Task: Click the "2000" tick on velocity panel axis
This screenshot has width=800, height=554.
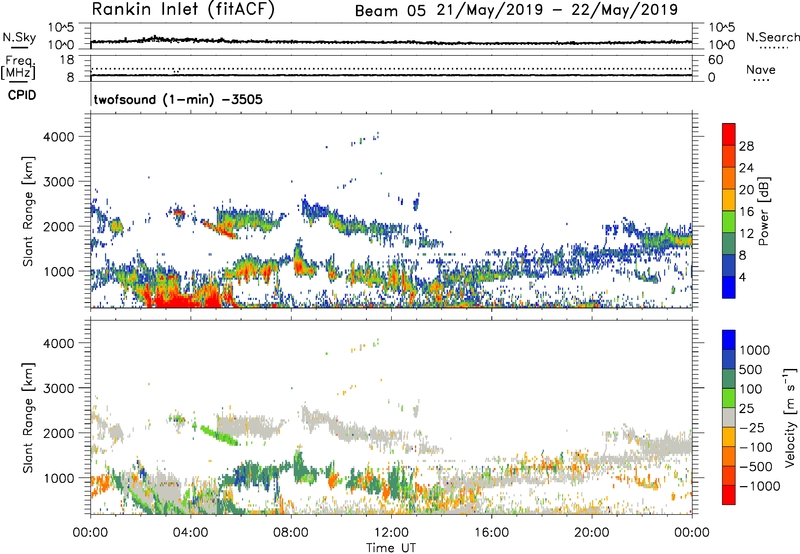Action: 58,433
